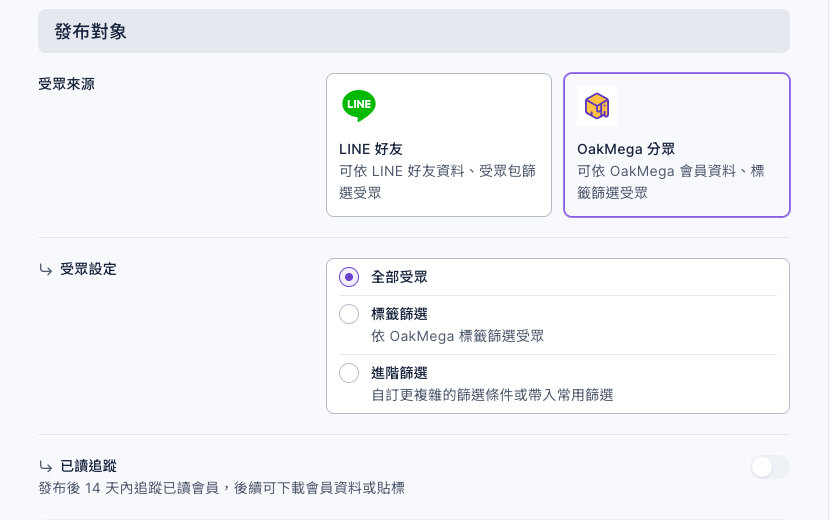The width and height of the screenshot is (830, 520).
Task: Click text 依 OakMega 標籤篩選受眾
Action: (x=457, y=336)
